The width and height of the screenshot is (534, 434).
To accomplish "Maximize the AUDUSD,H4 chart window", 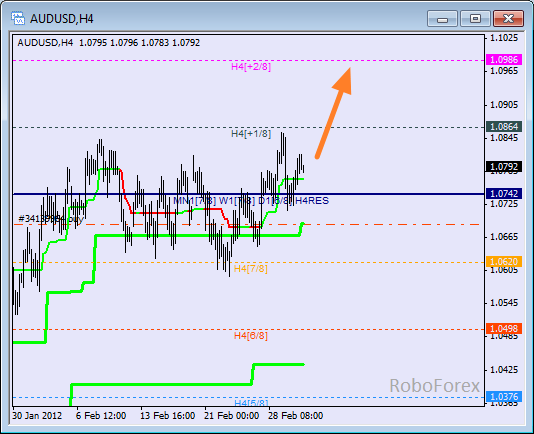I will 475,19.
